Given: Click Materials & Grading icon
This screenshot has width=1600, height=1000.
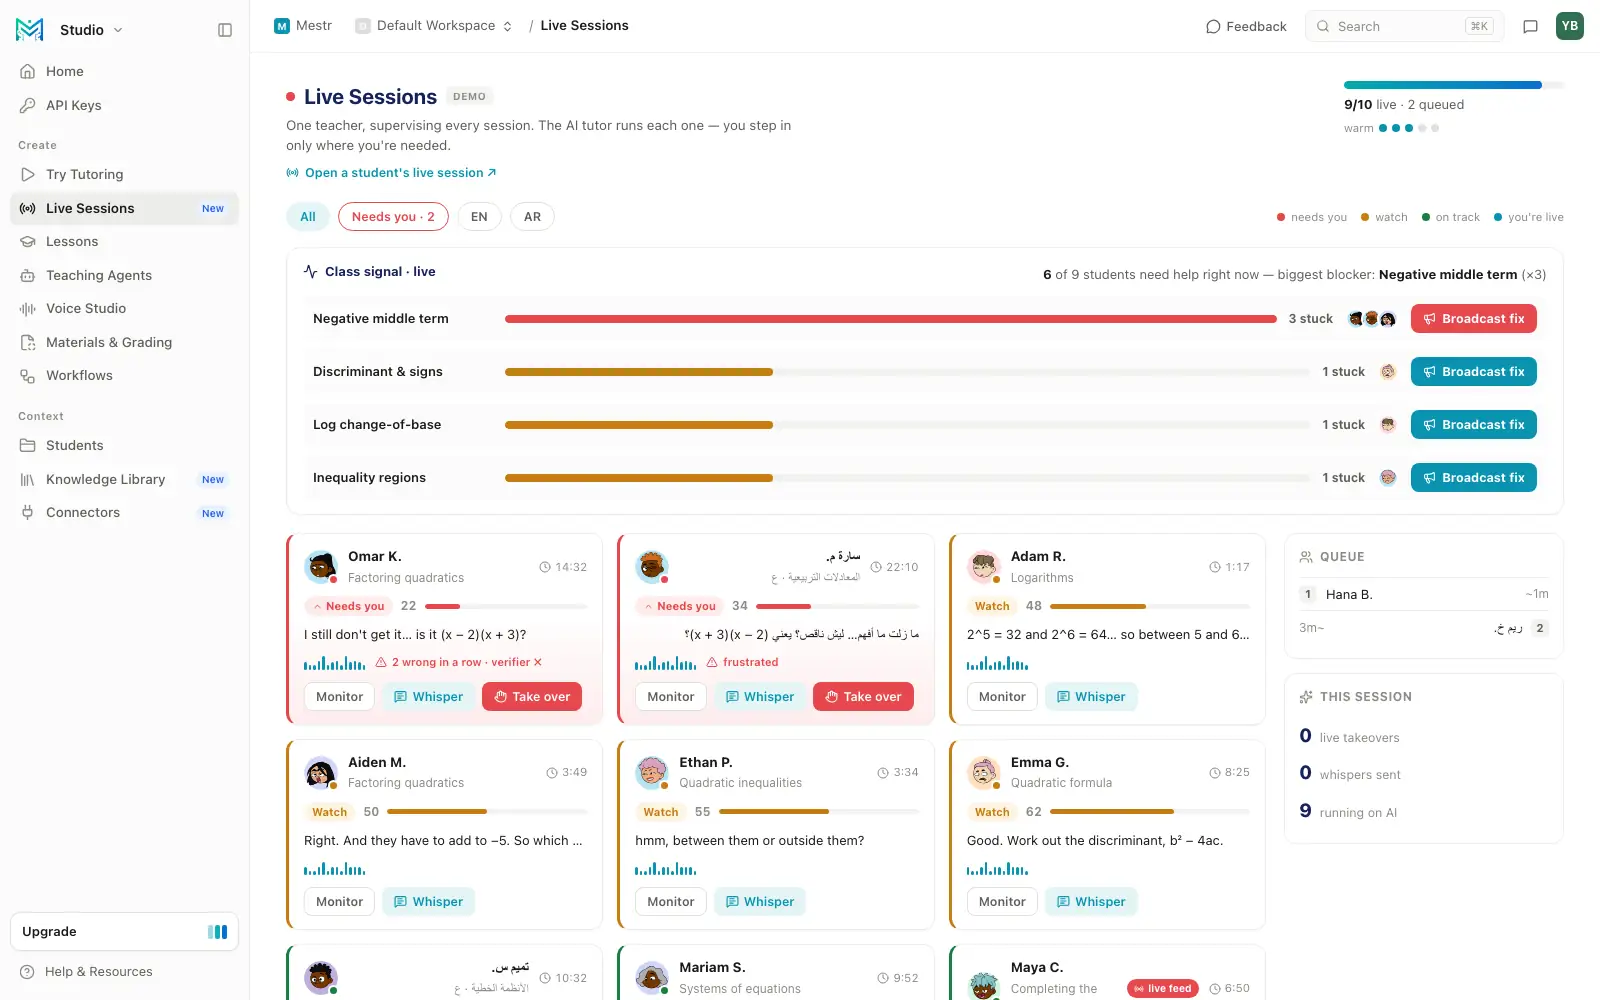Looking at the screenshot, I should click(28, 342).
